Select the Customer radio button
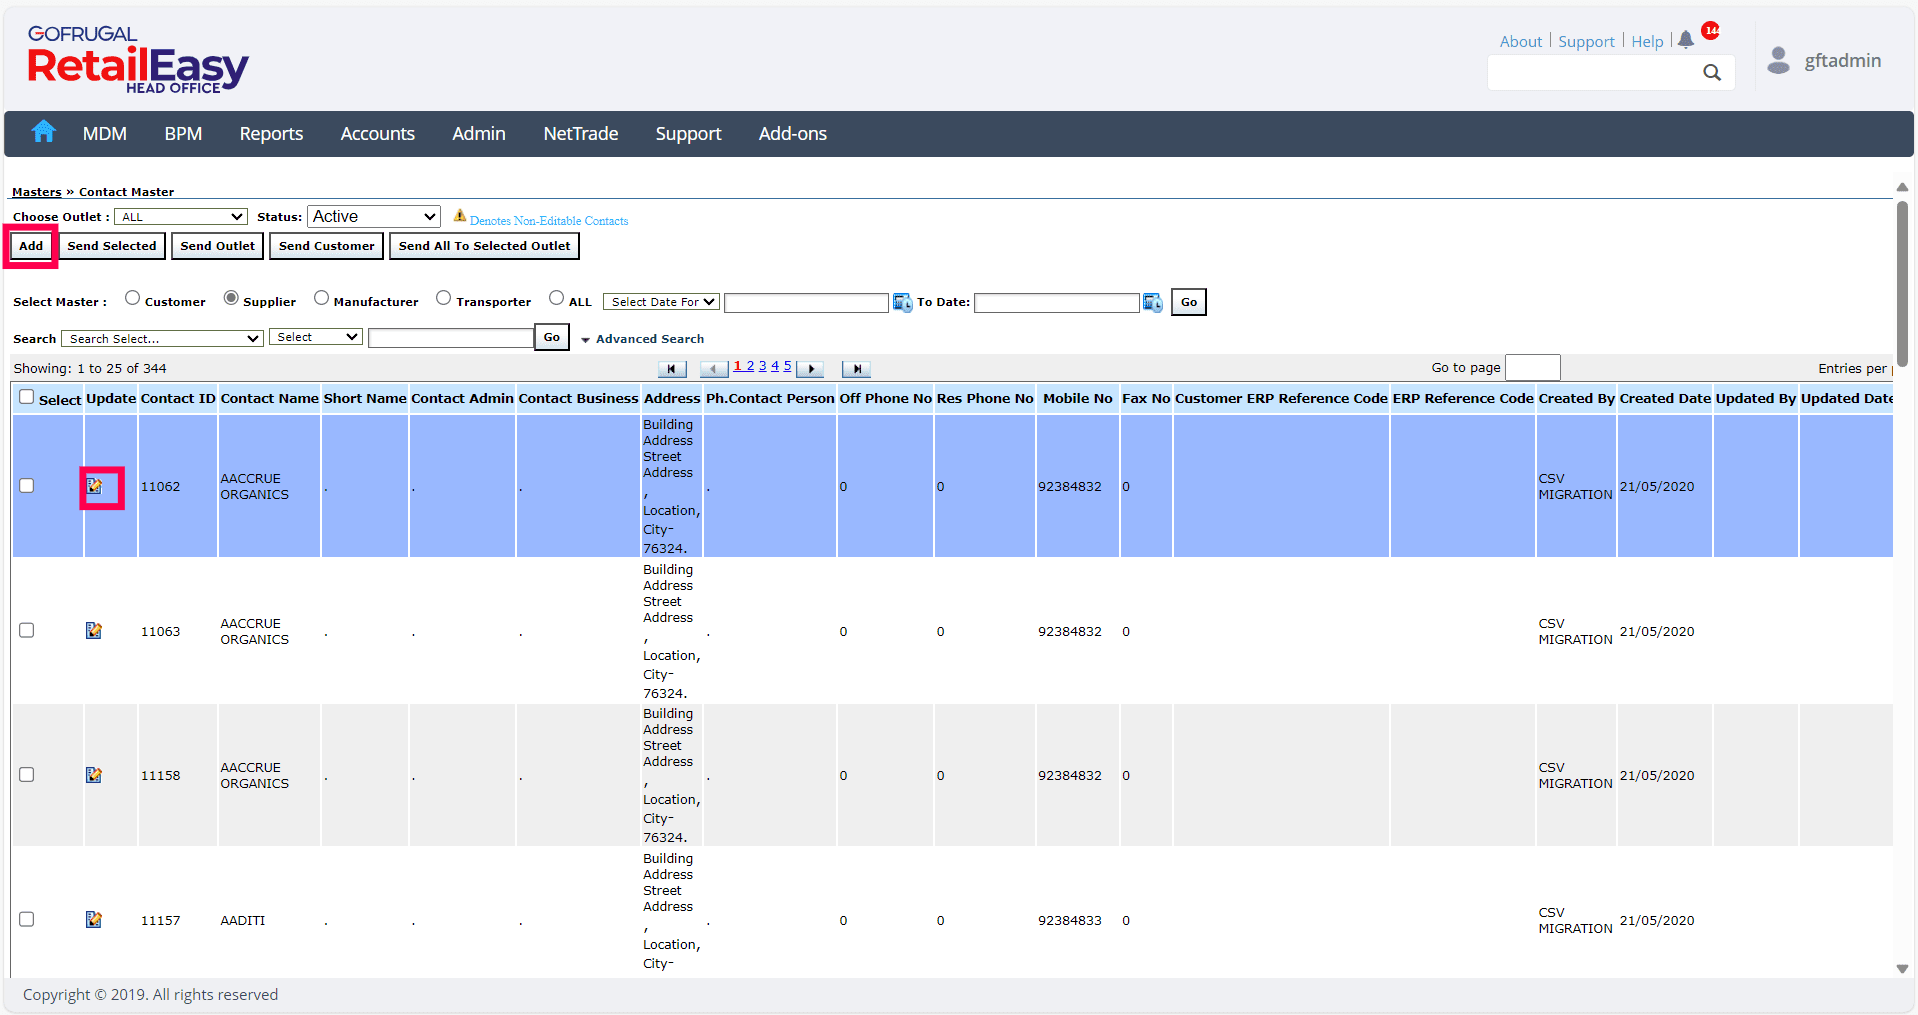This screenshot has height=1015, width=1918. point(132,298)
